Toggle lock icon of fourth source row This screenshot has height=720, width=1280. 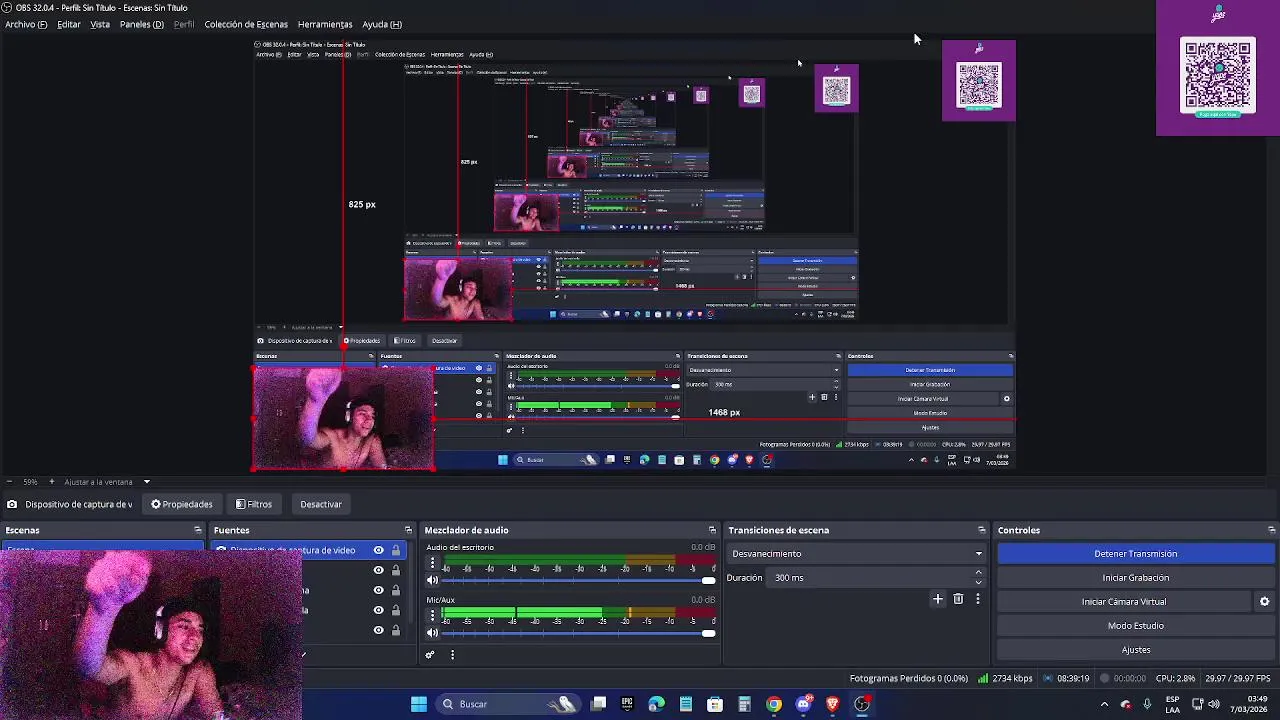396,610
